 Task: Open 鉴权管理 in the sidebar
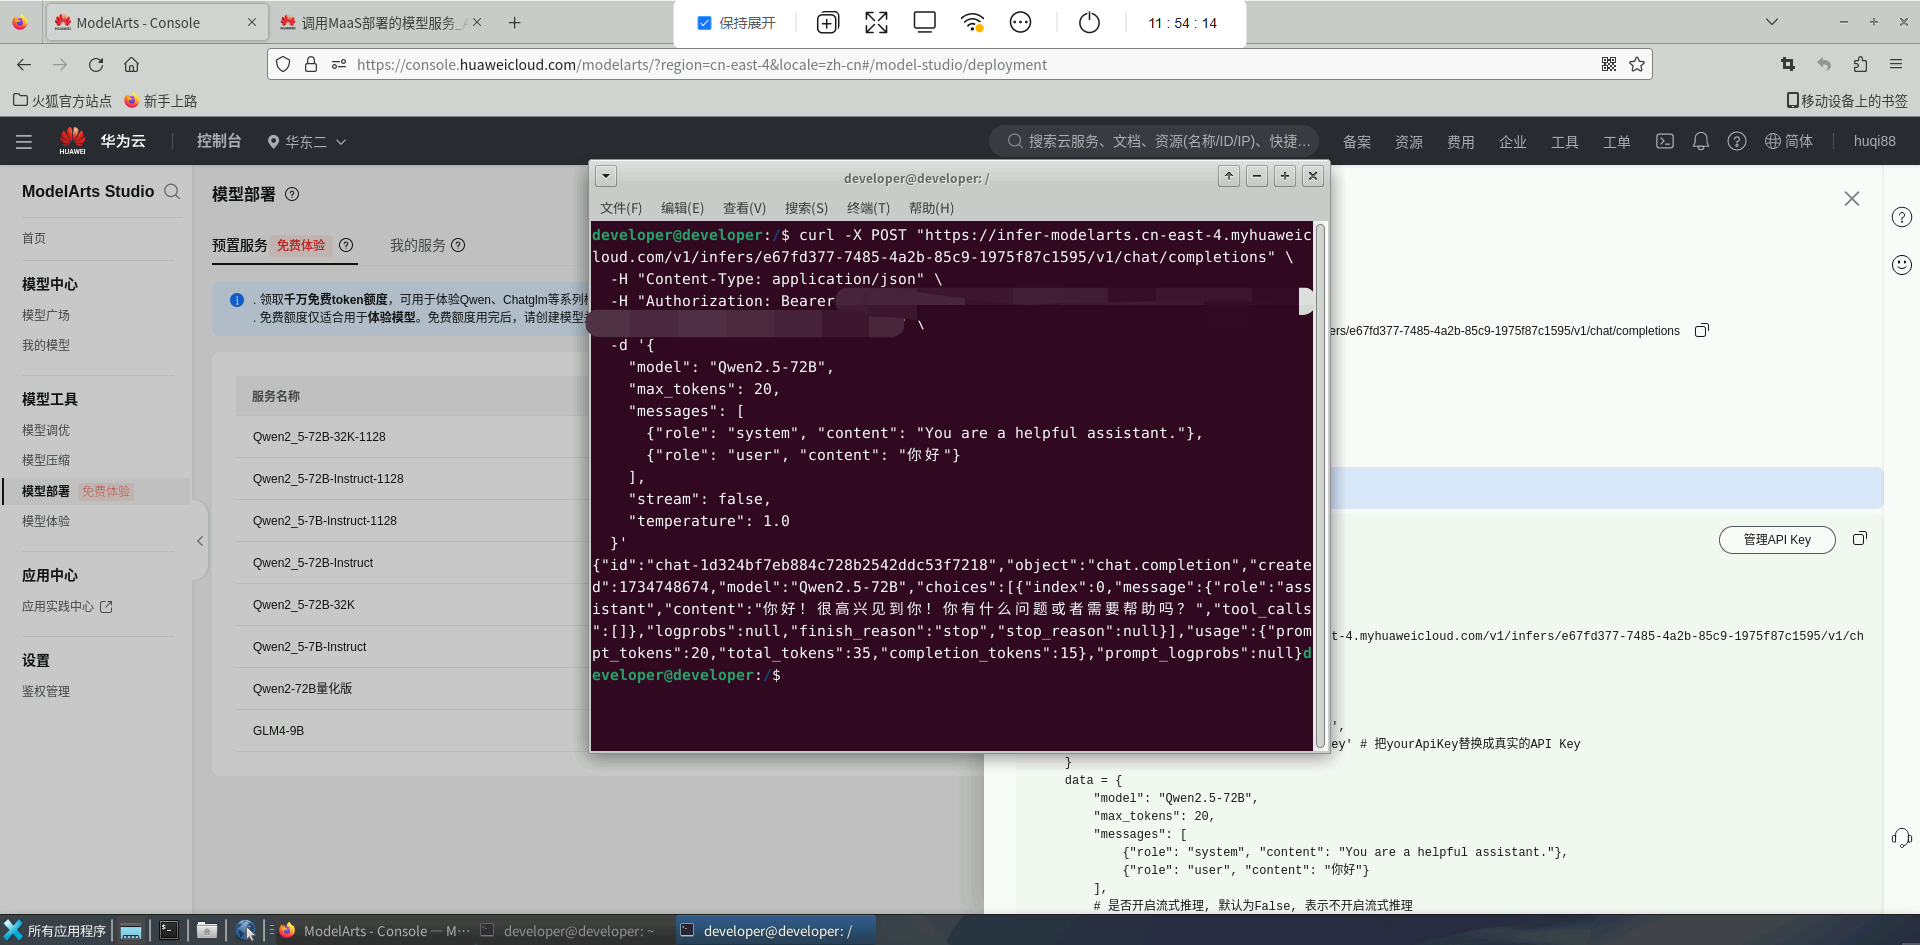[46, 691]
